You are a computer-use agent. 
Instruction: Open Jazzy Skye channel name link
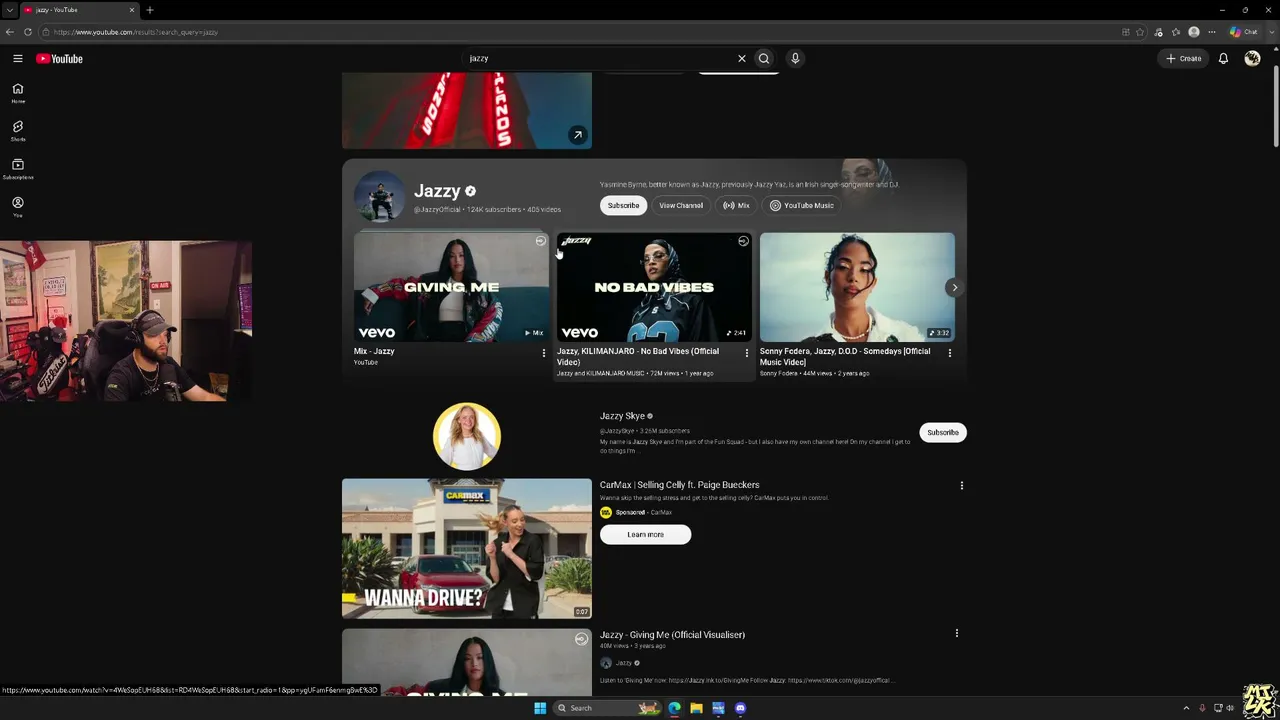click(x=622, y=416)
